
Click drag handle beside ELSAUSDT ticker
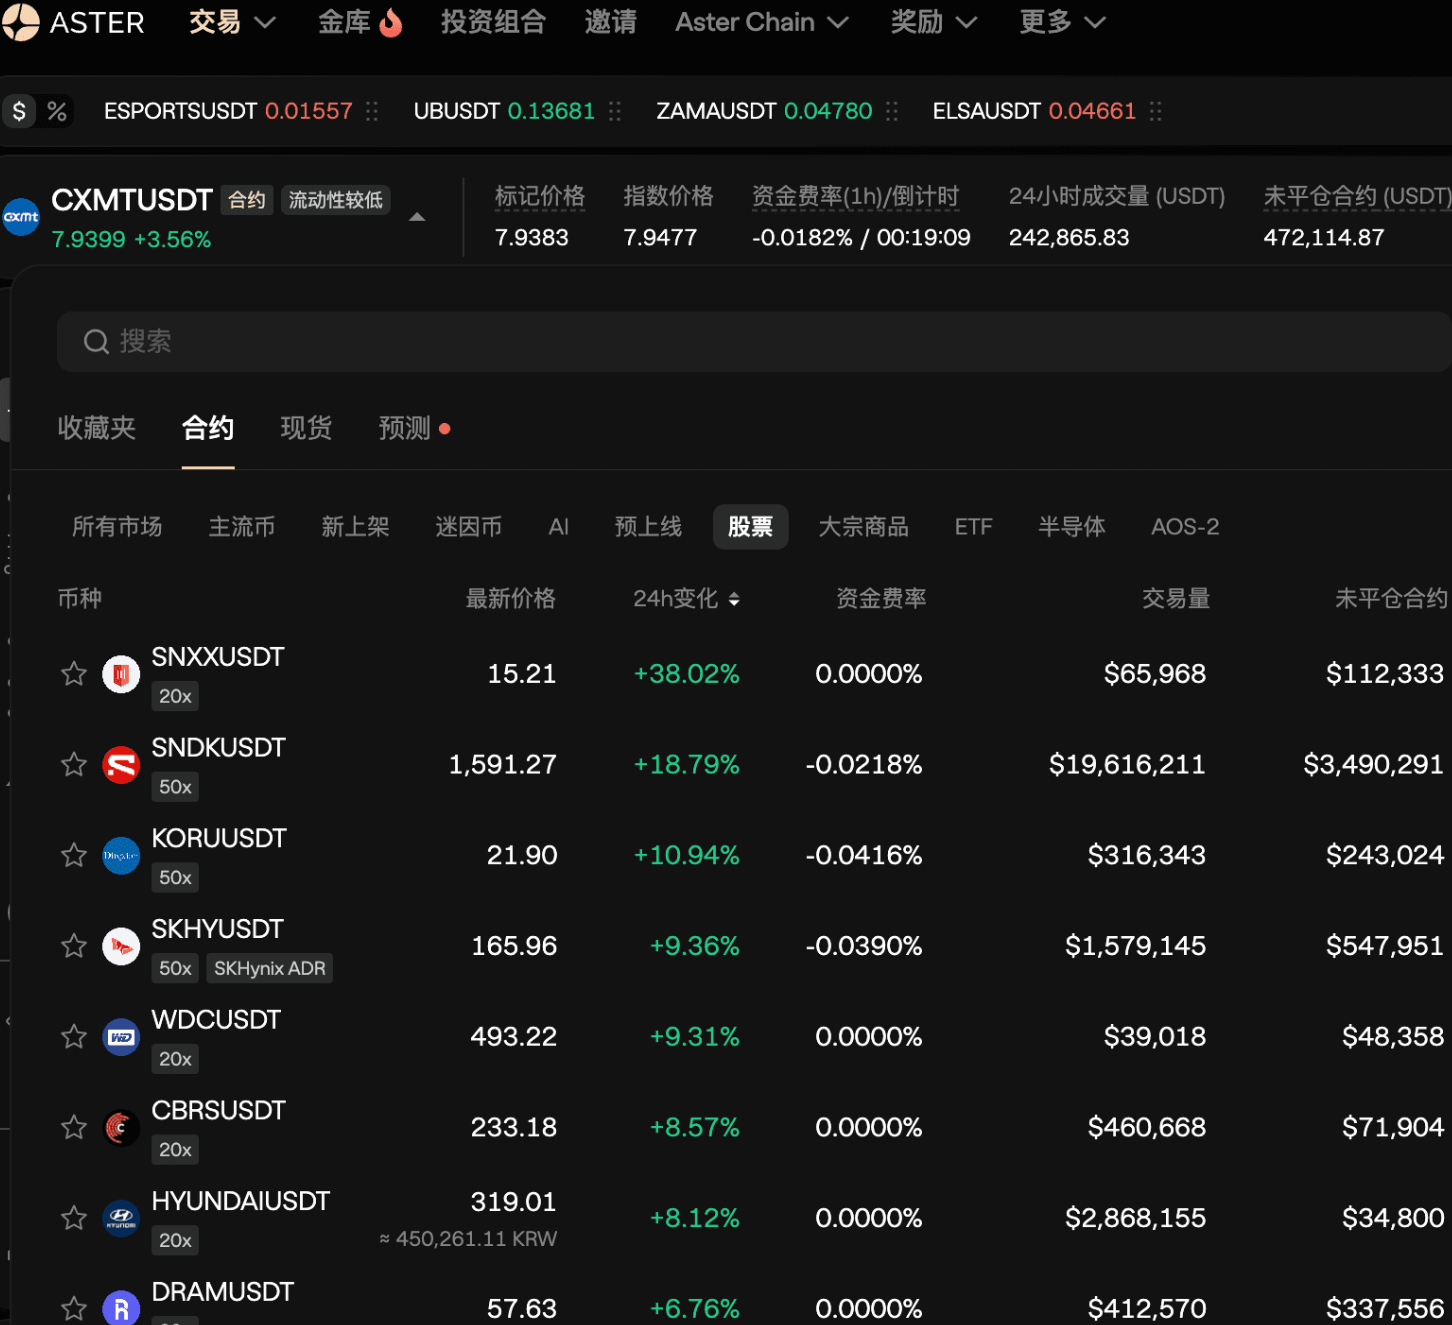[x=1156, y=111]
